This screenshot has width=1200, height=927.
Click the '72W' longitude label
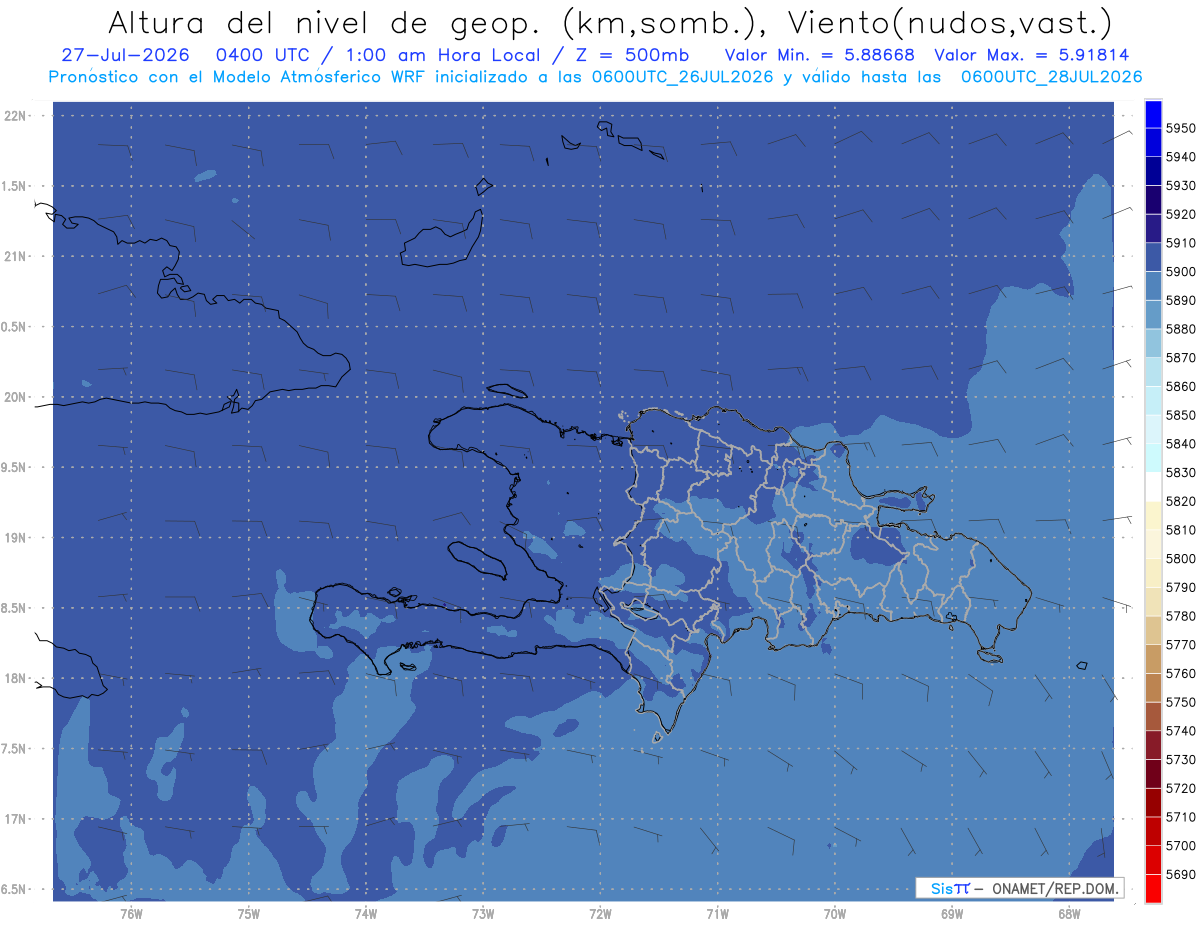(600, 913)
